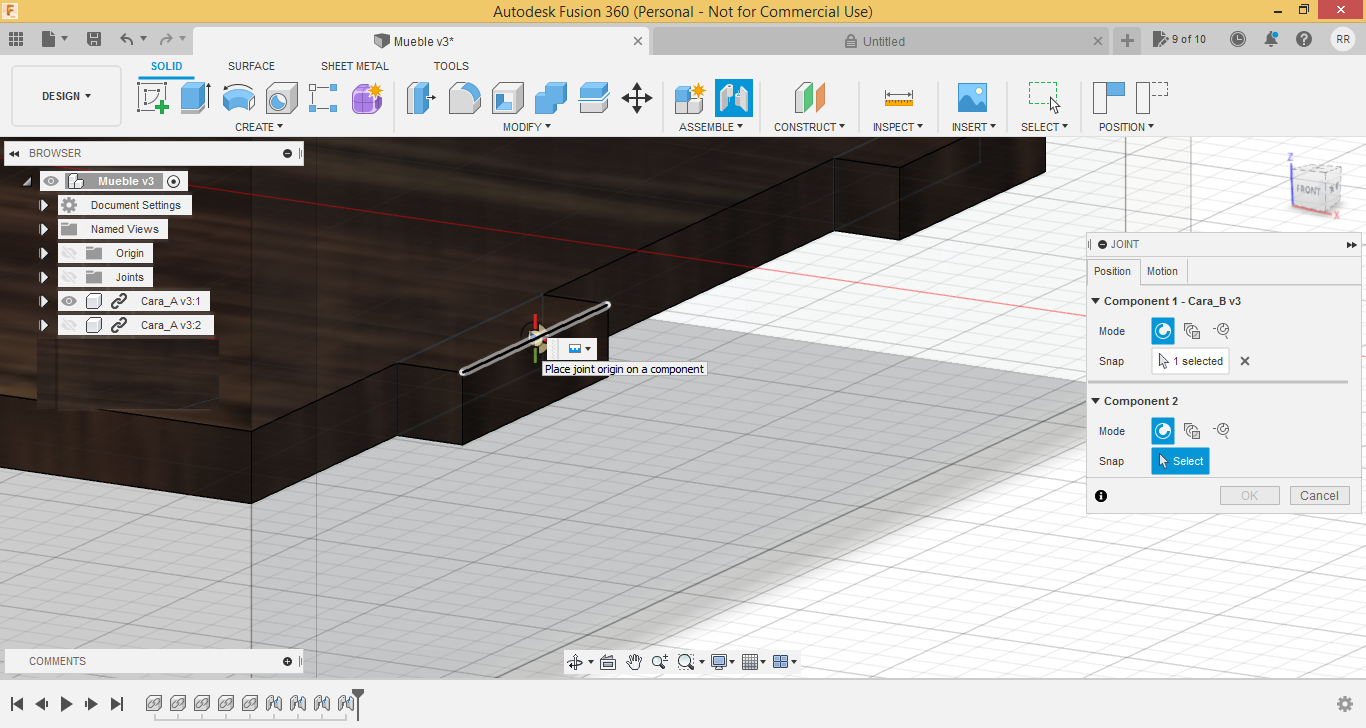This screenshot has width=1366, height=728.
Task: Select the Extrude tool
Action: click(195, 98)
